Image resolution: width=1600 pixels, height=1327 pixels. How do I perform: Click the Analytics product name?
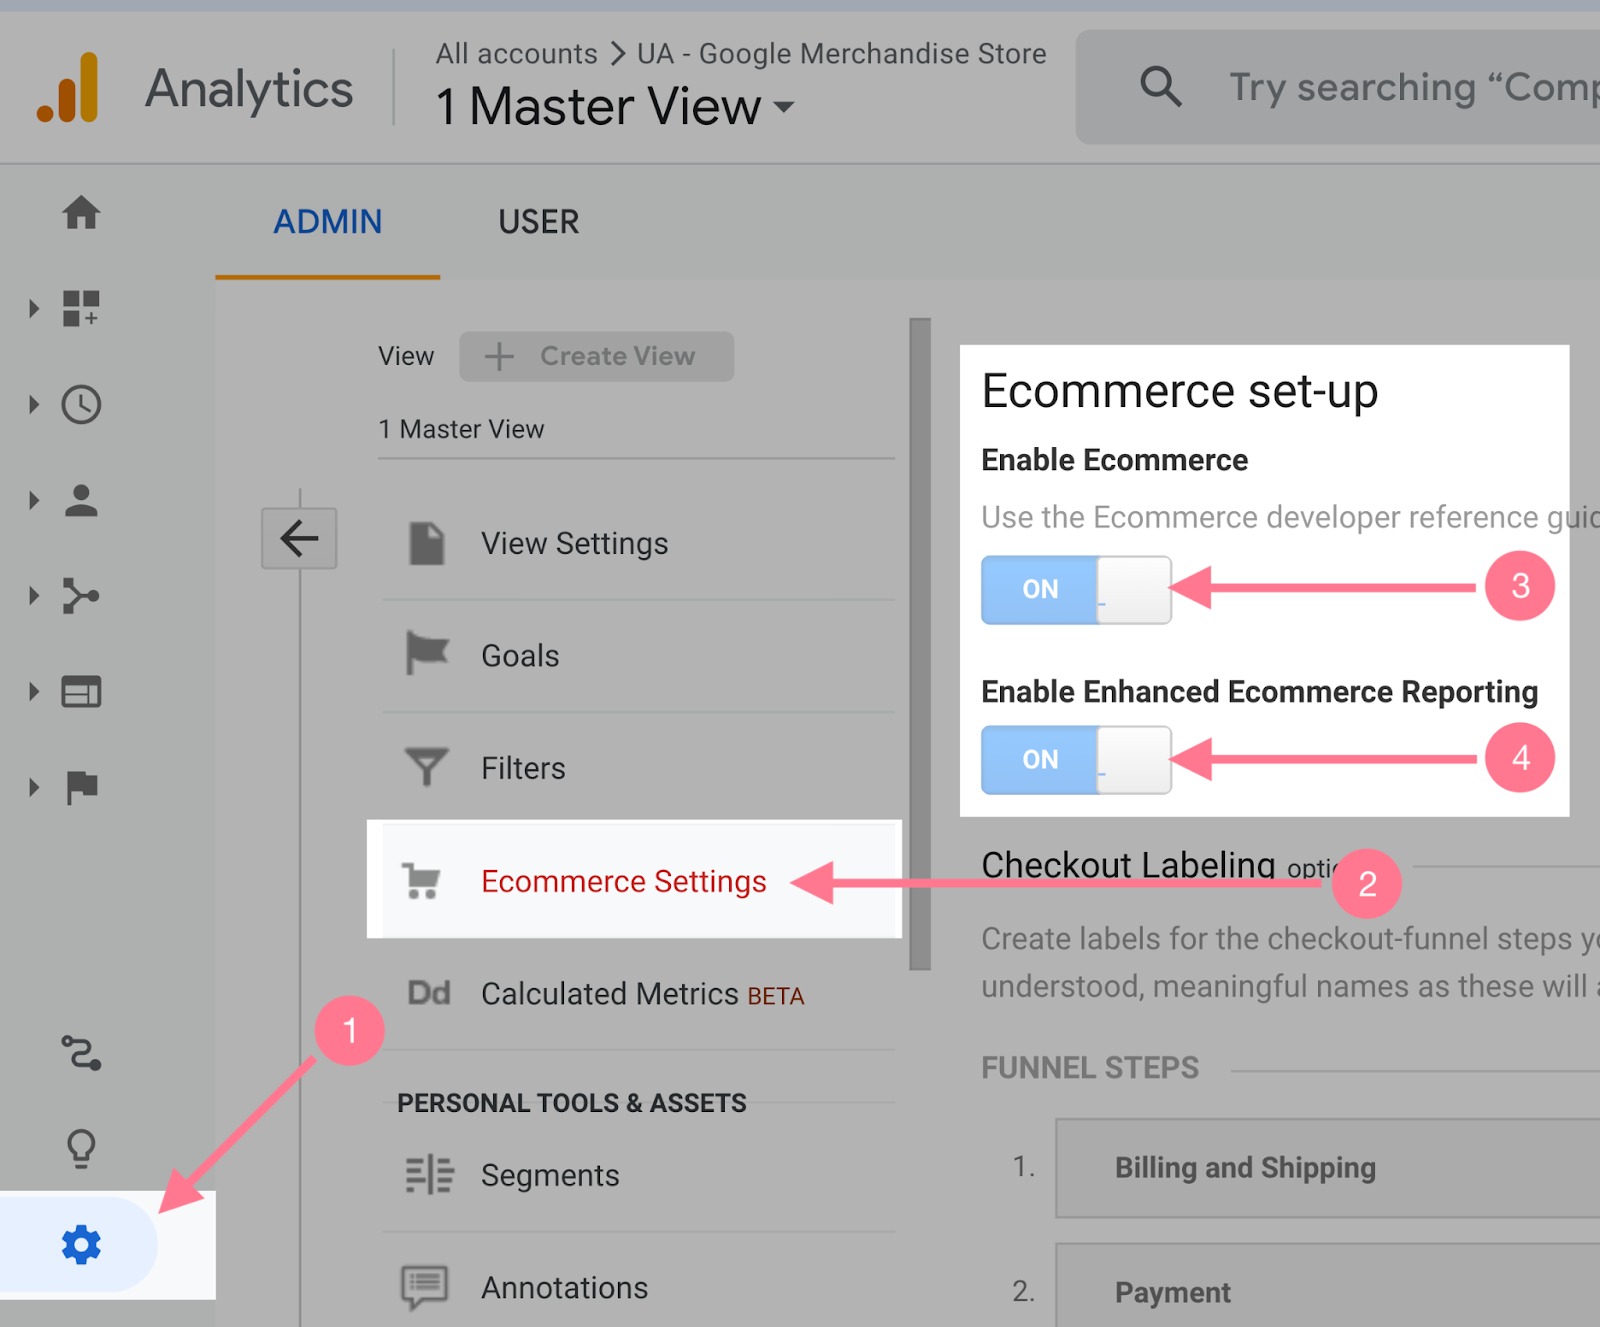(249, 88)
